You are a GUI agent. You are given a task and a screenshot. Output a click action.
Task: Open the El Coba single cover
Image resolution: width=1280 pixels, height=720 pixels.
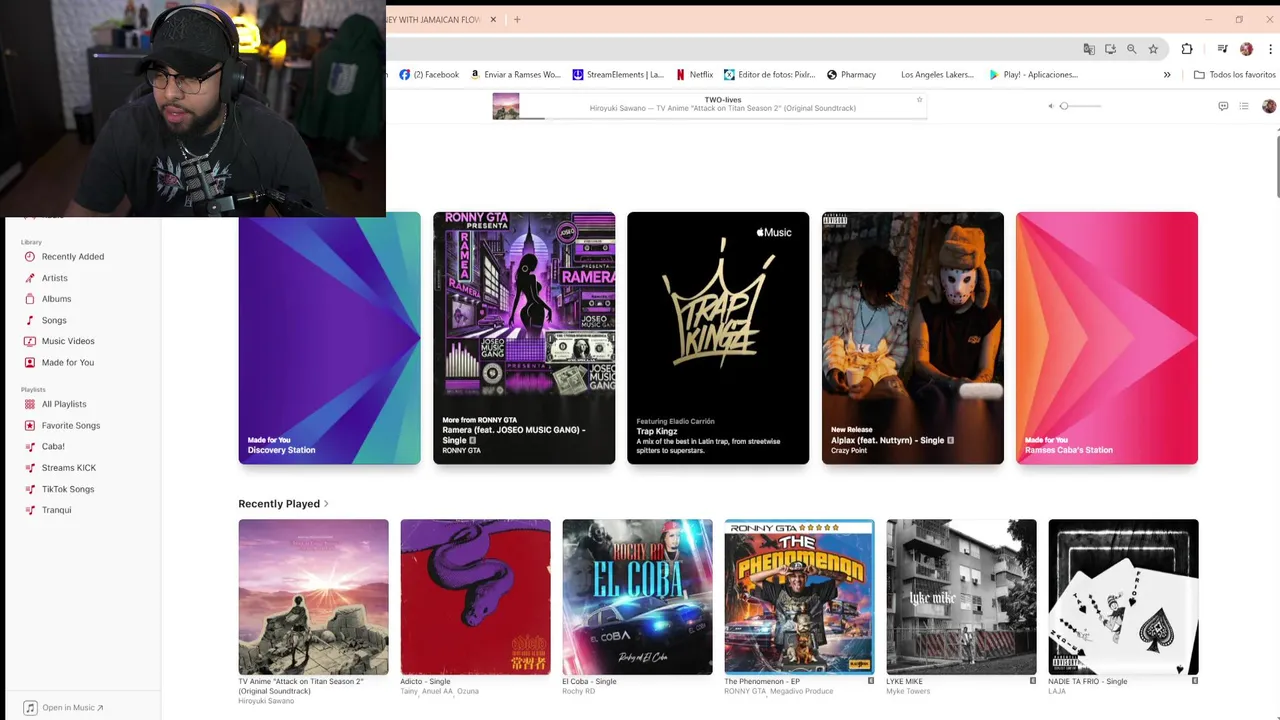[637, 597]
